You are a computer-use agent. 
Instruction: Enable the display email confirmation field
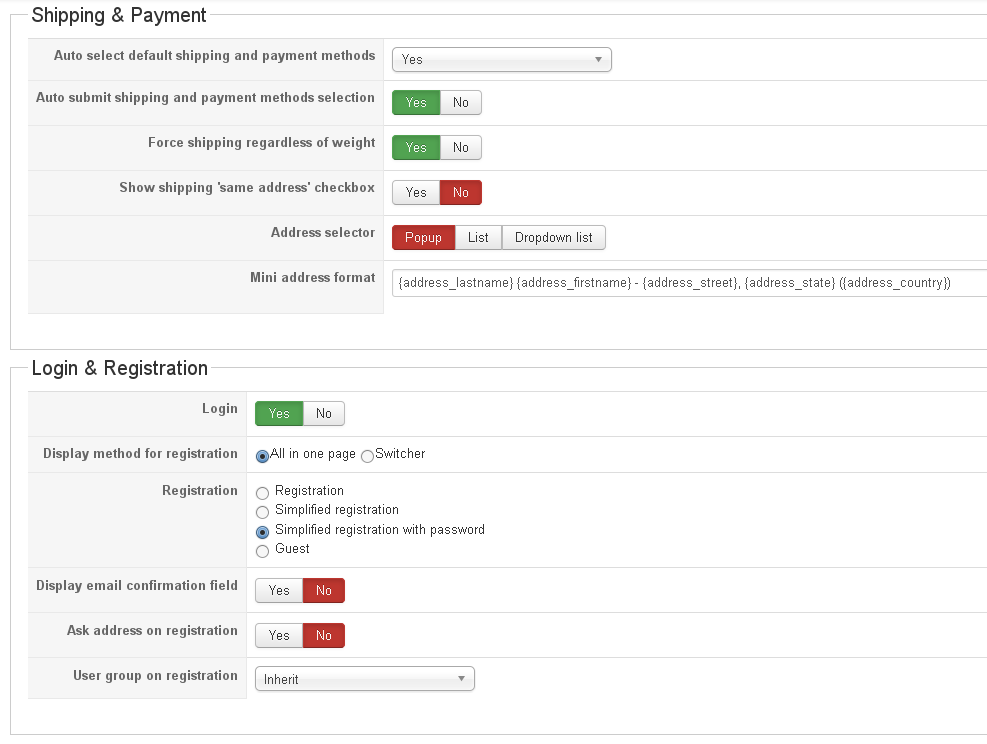279,591
